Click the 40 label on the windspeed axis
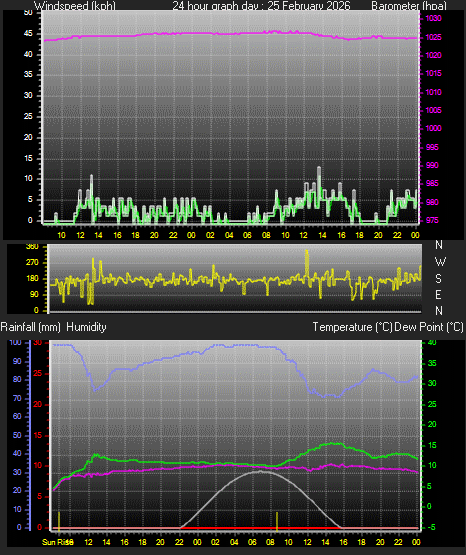 [x=28, y=54]
